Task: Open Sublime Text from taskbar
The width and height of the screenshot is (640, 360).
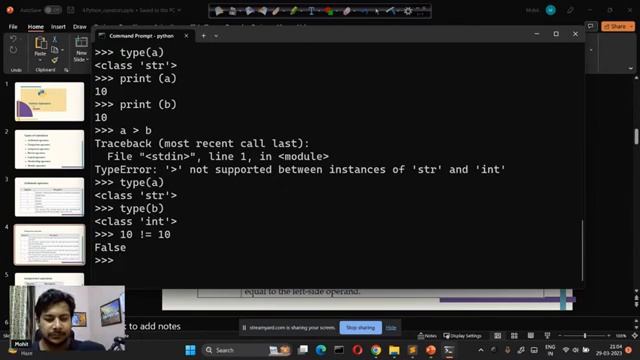Action: pos(413,350)
